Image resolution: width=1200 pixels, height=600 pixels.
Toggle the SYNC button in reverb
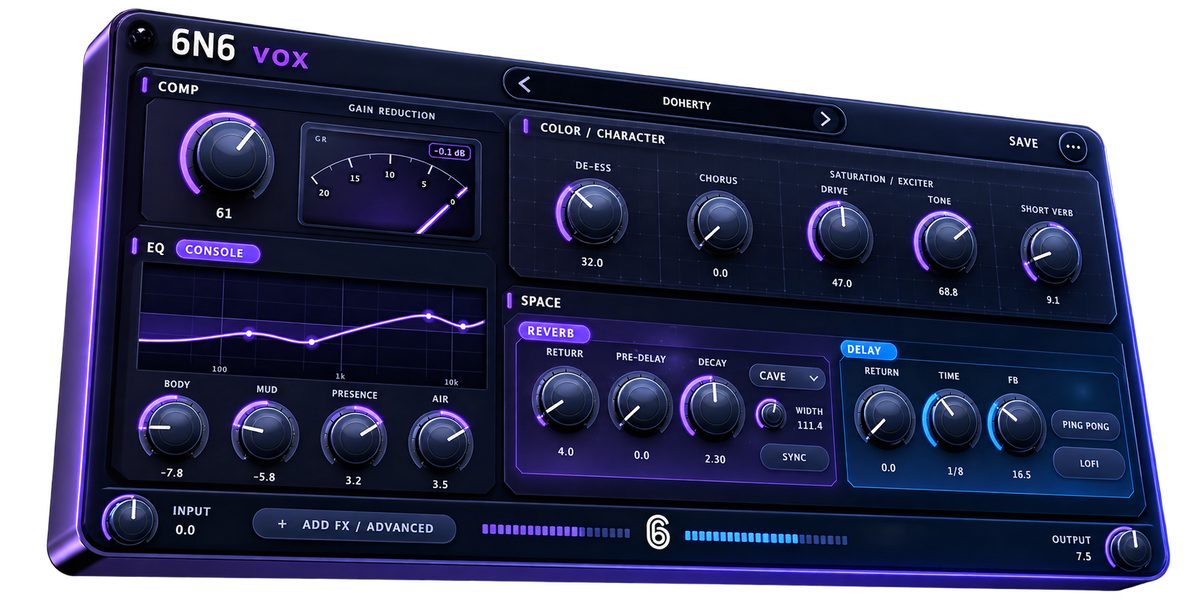click(793, 457)
